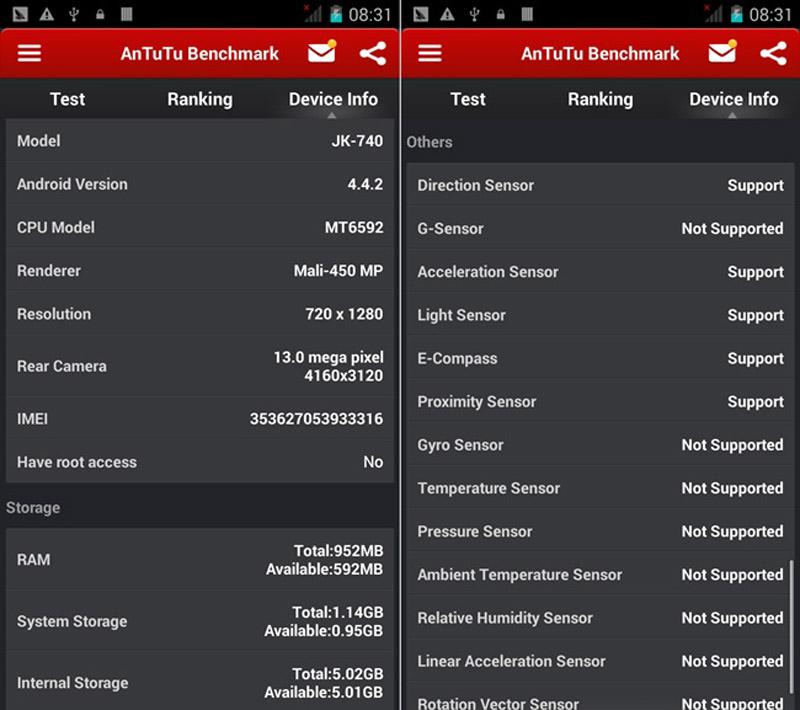Click the 08:31 clock on the right screen

tap(770, 14)
